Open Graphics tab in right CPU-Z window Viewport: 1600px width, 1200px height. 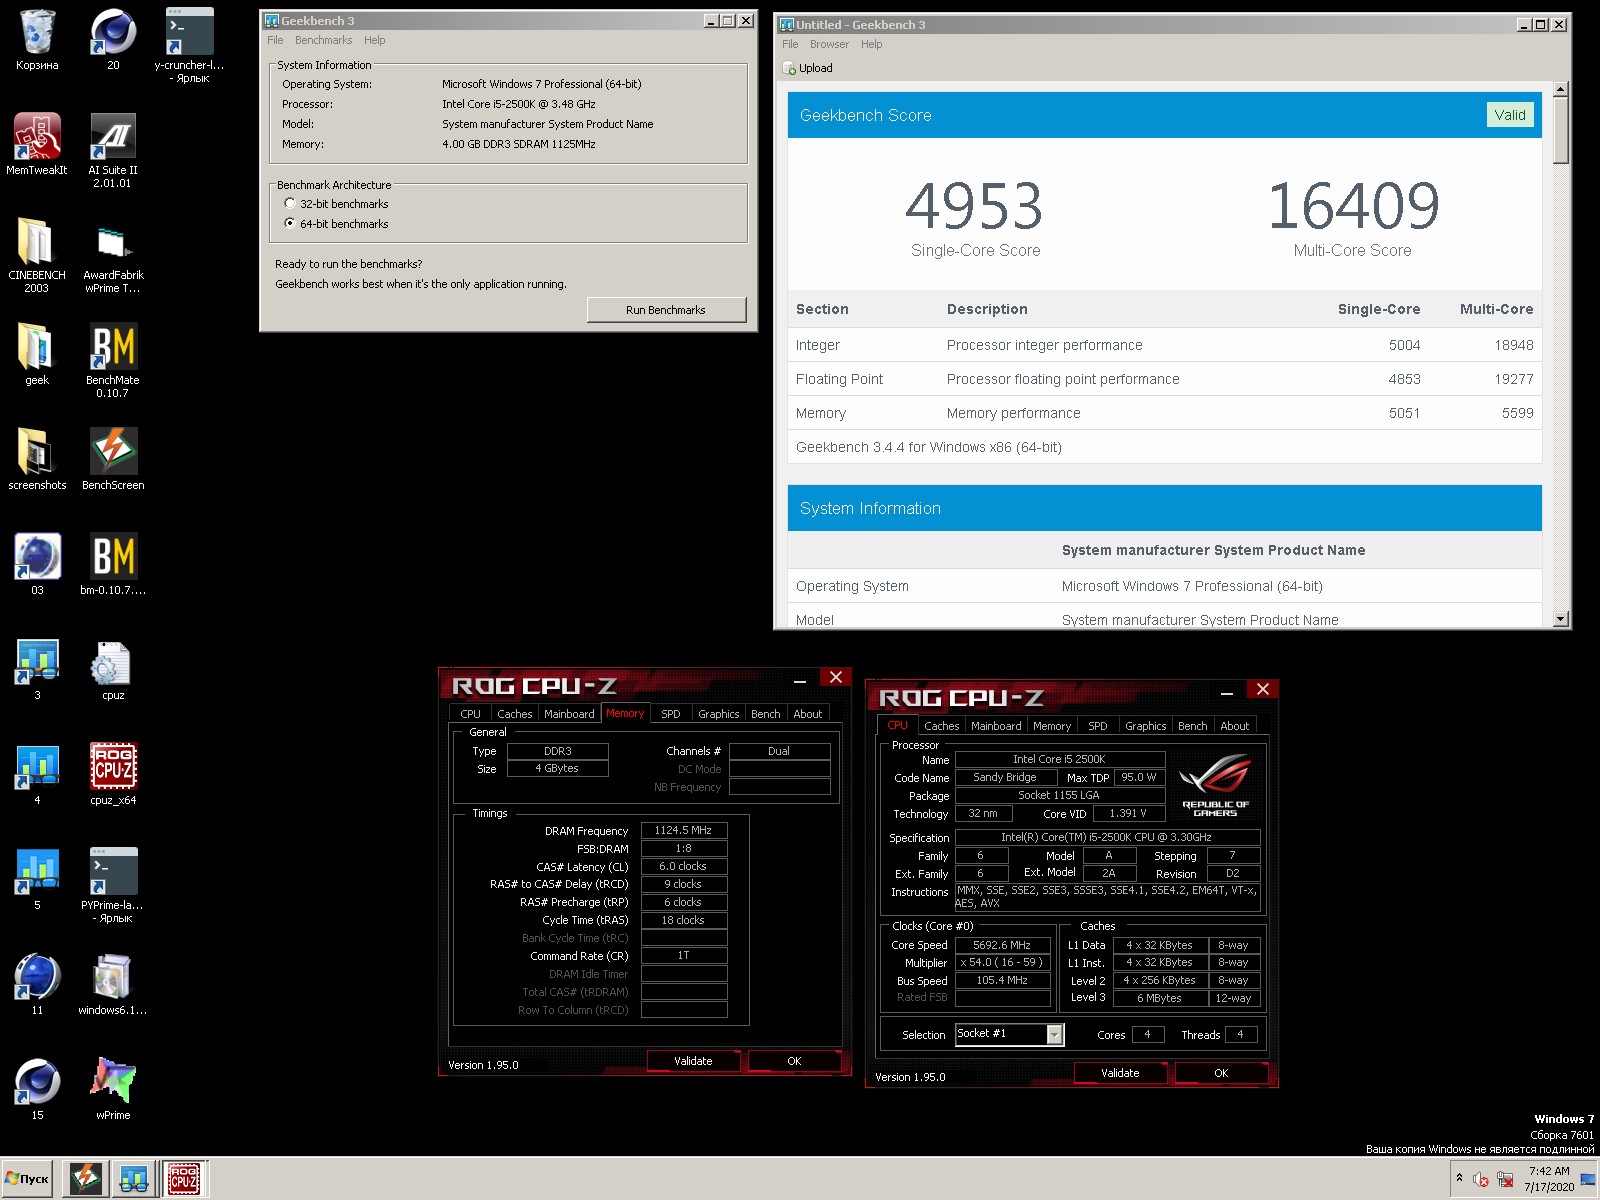click(1145, 726)
